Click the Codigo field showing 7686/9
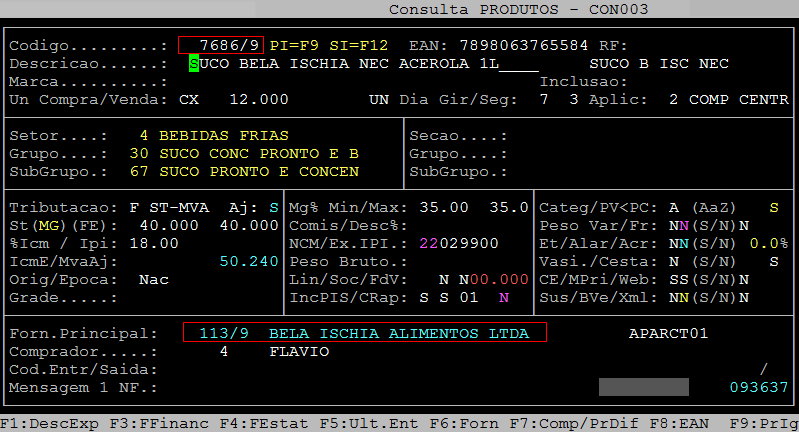799x432 pixels. 221,45
